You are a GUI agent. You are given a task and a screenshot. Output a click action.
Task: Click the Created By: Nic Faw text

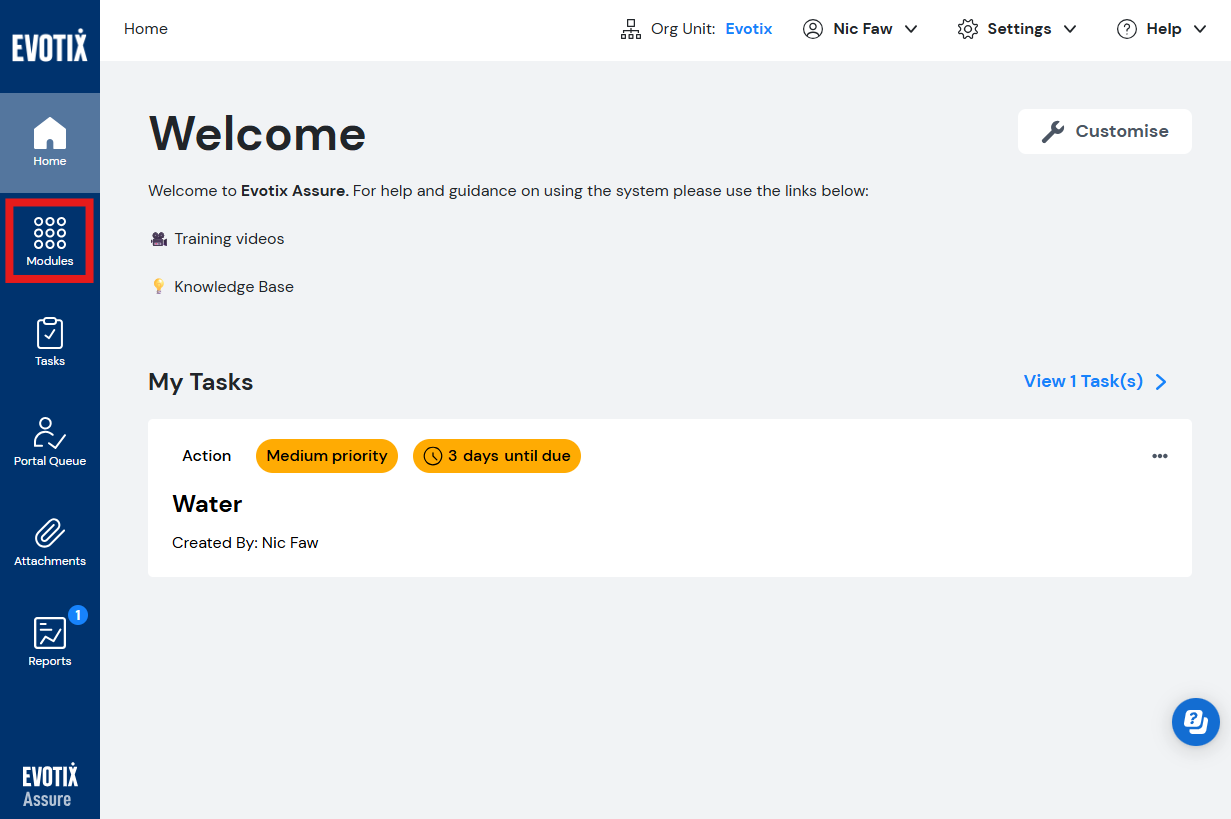[x=245, y=543]
